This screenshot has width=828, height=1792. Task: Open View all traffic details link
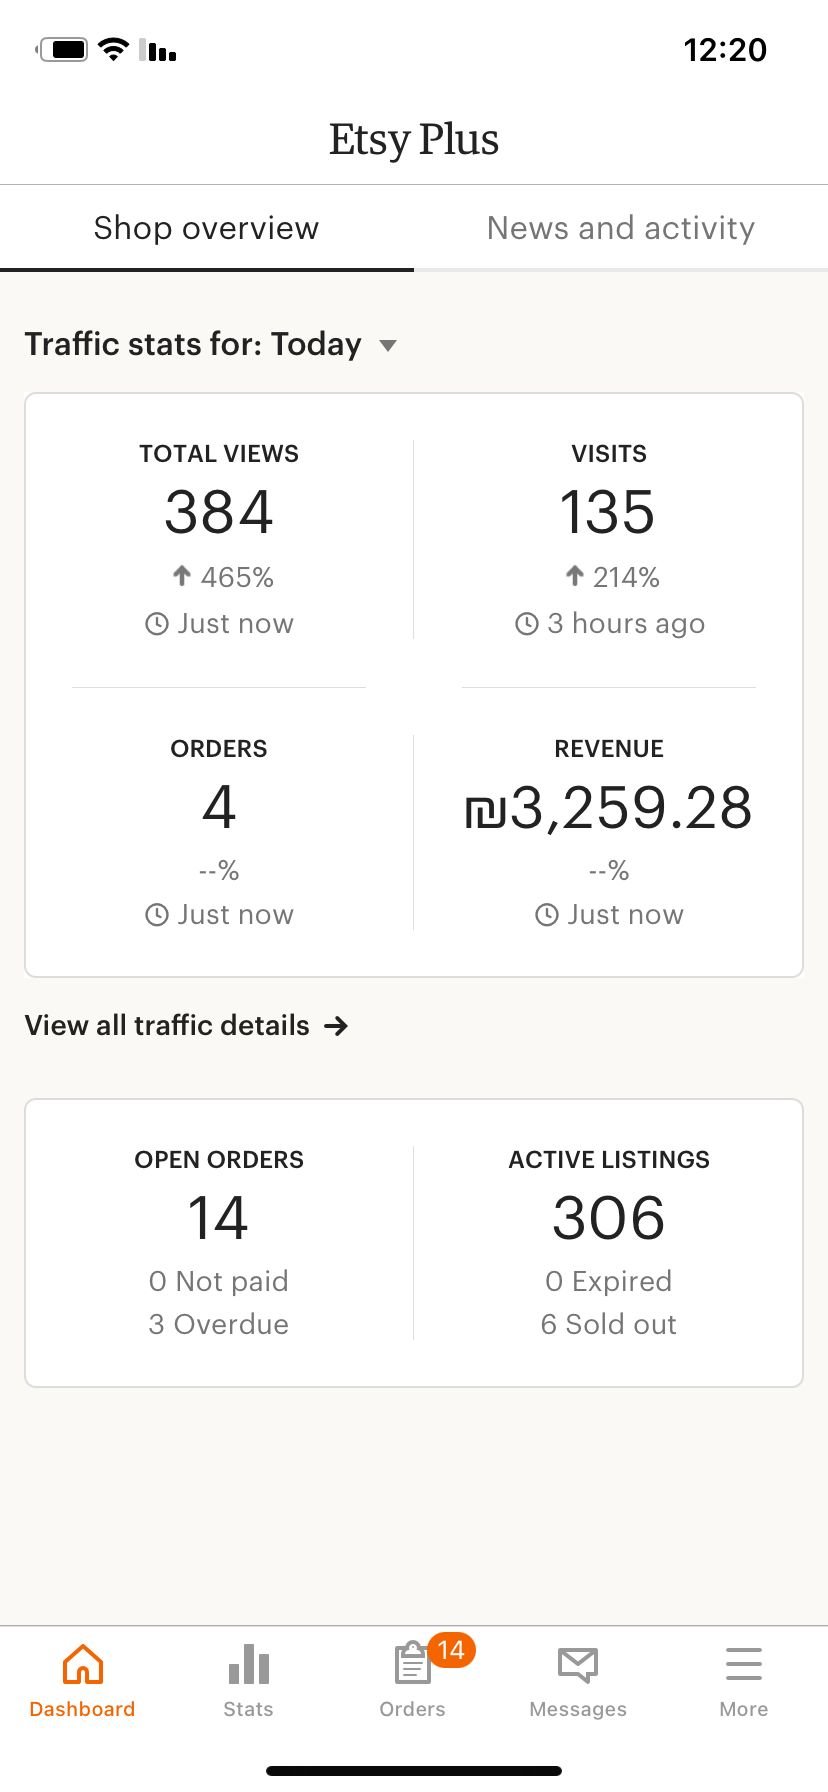[x=167, y=1026]
